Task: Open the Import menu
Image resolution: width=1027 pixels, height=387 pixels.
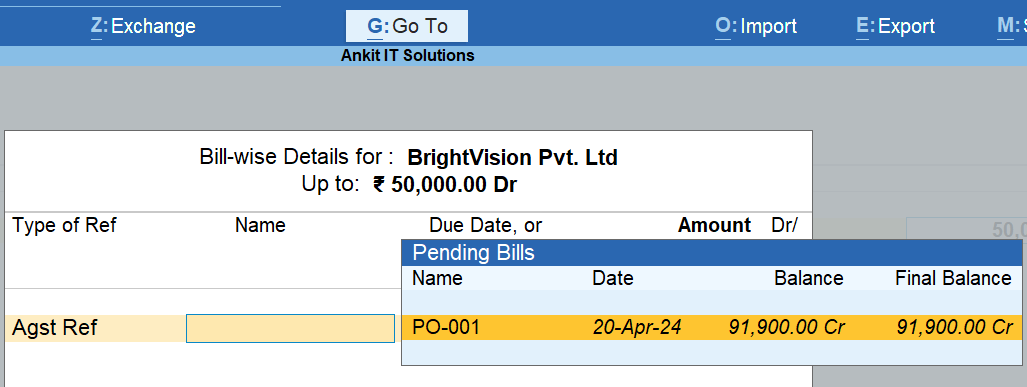Action: (756, 26)
